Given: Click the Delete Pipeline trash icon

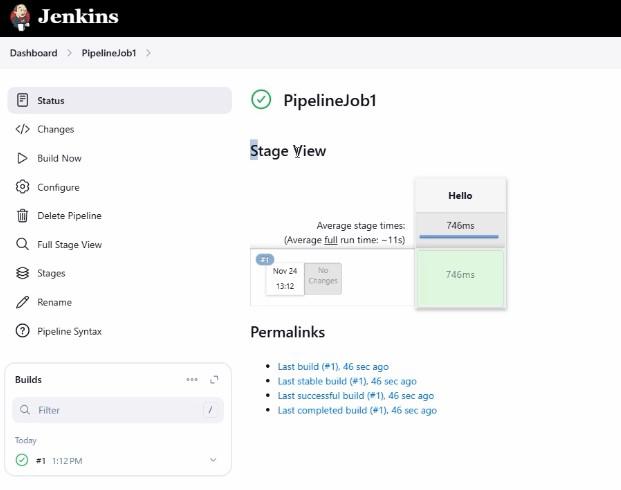Looking at the screenshot, I should [x=23, y=215].
